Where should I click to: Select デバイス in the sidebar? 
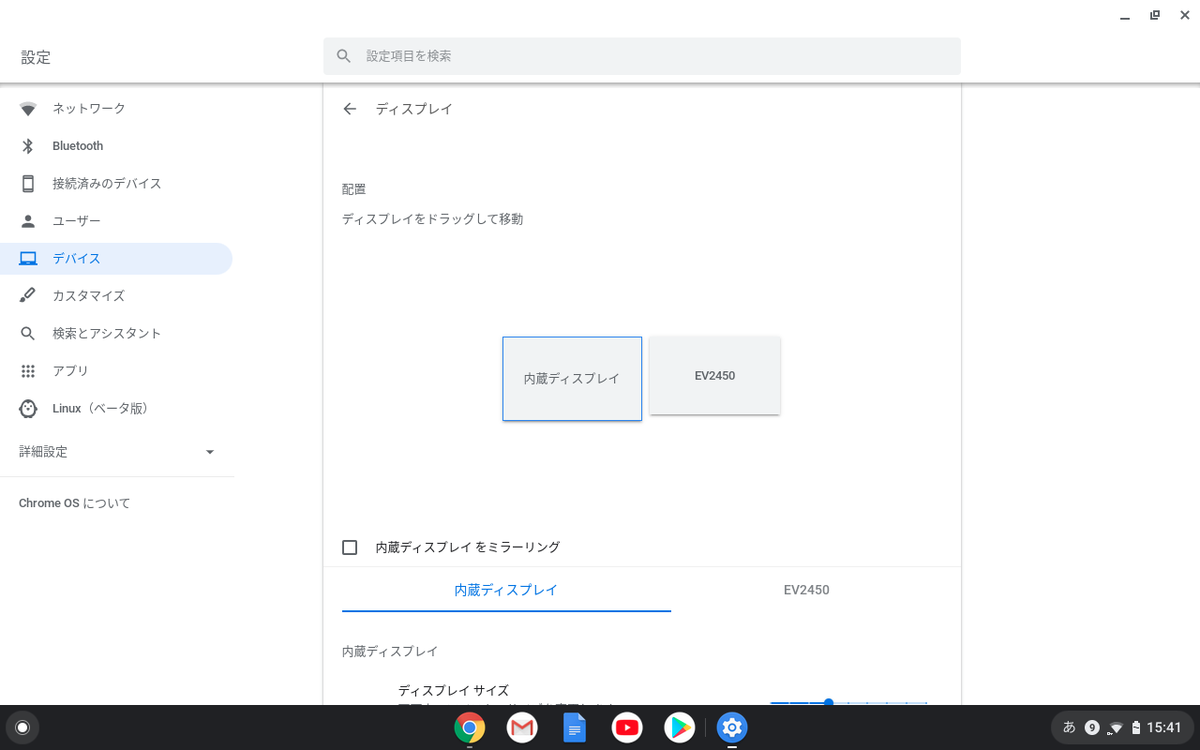click(116, 258)
